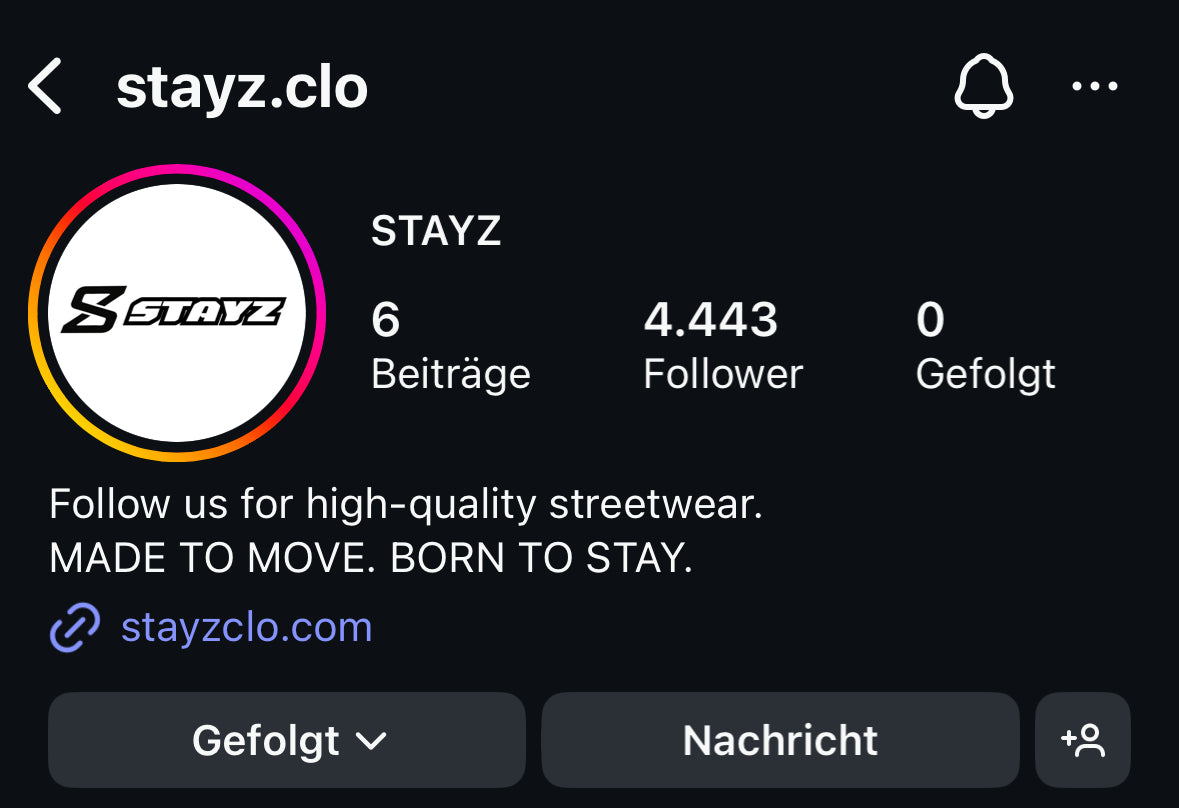The image size is (1179, 808).
Task: Tap the add-person suggestions icon button
Action: coord(1083,740)
